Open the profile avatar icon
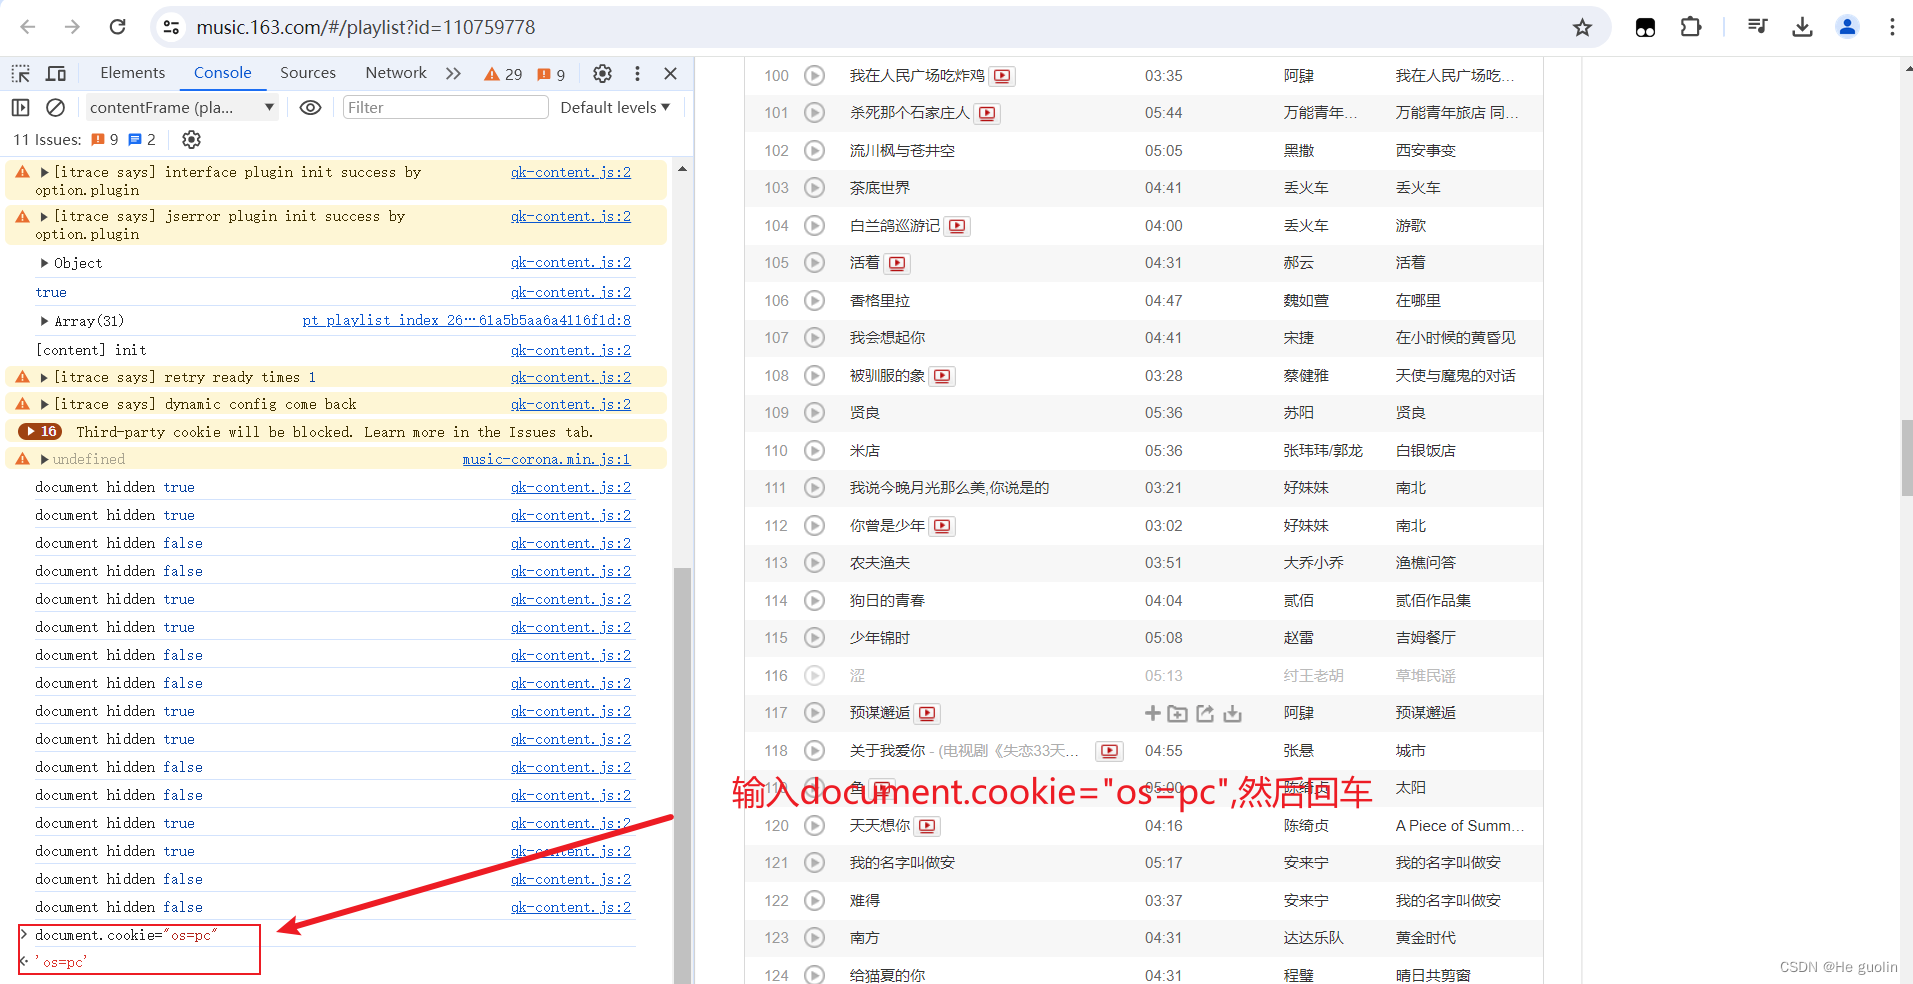Screen dimensions: 1913x984 pyautogui.click(x=1847, y=27)
